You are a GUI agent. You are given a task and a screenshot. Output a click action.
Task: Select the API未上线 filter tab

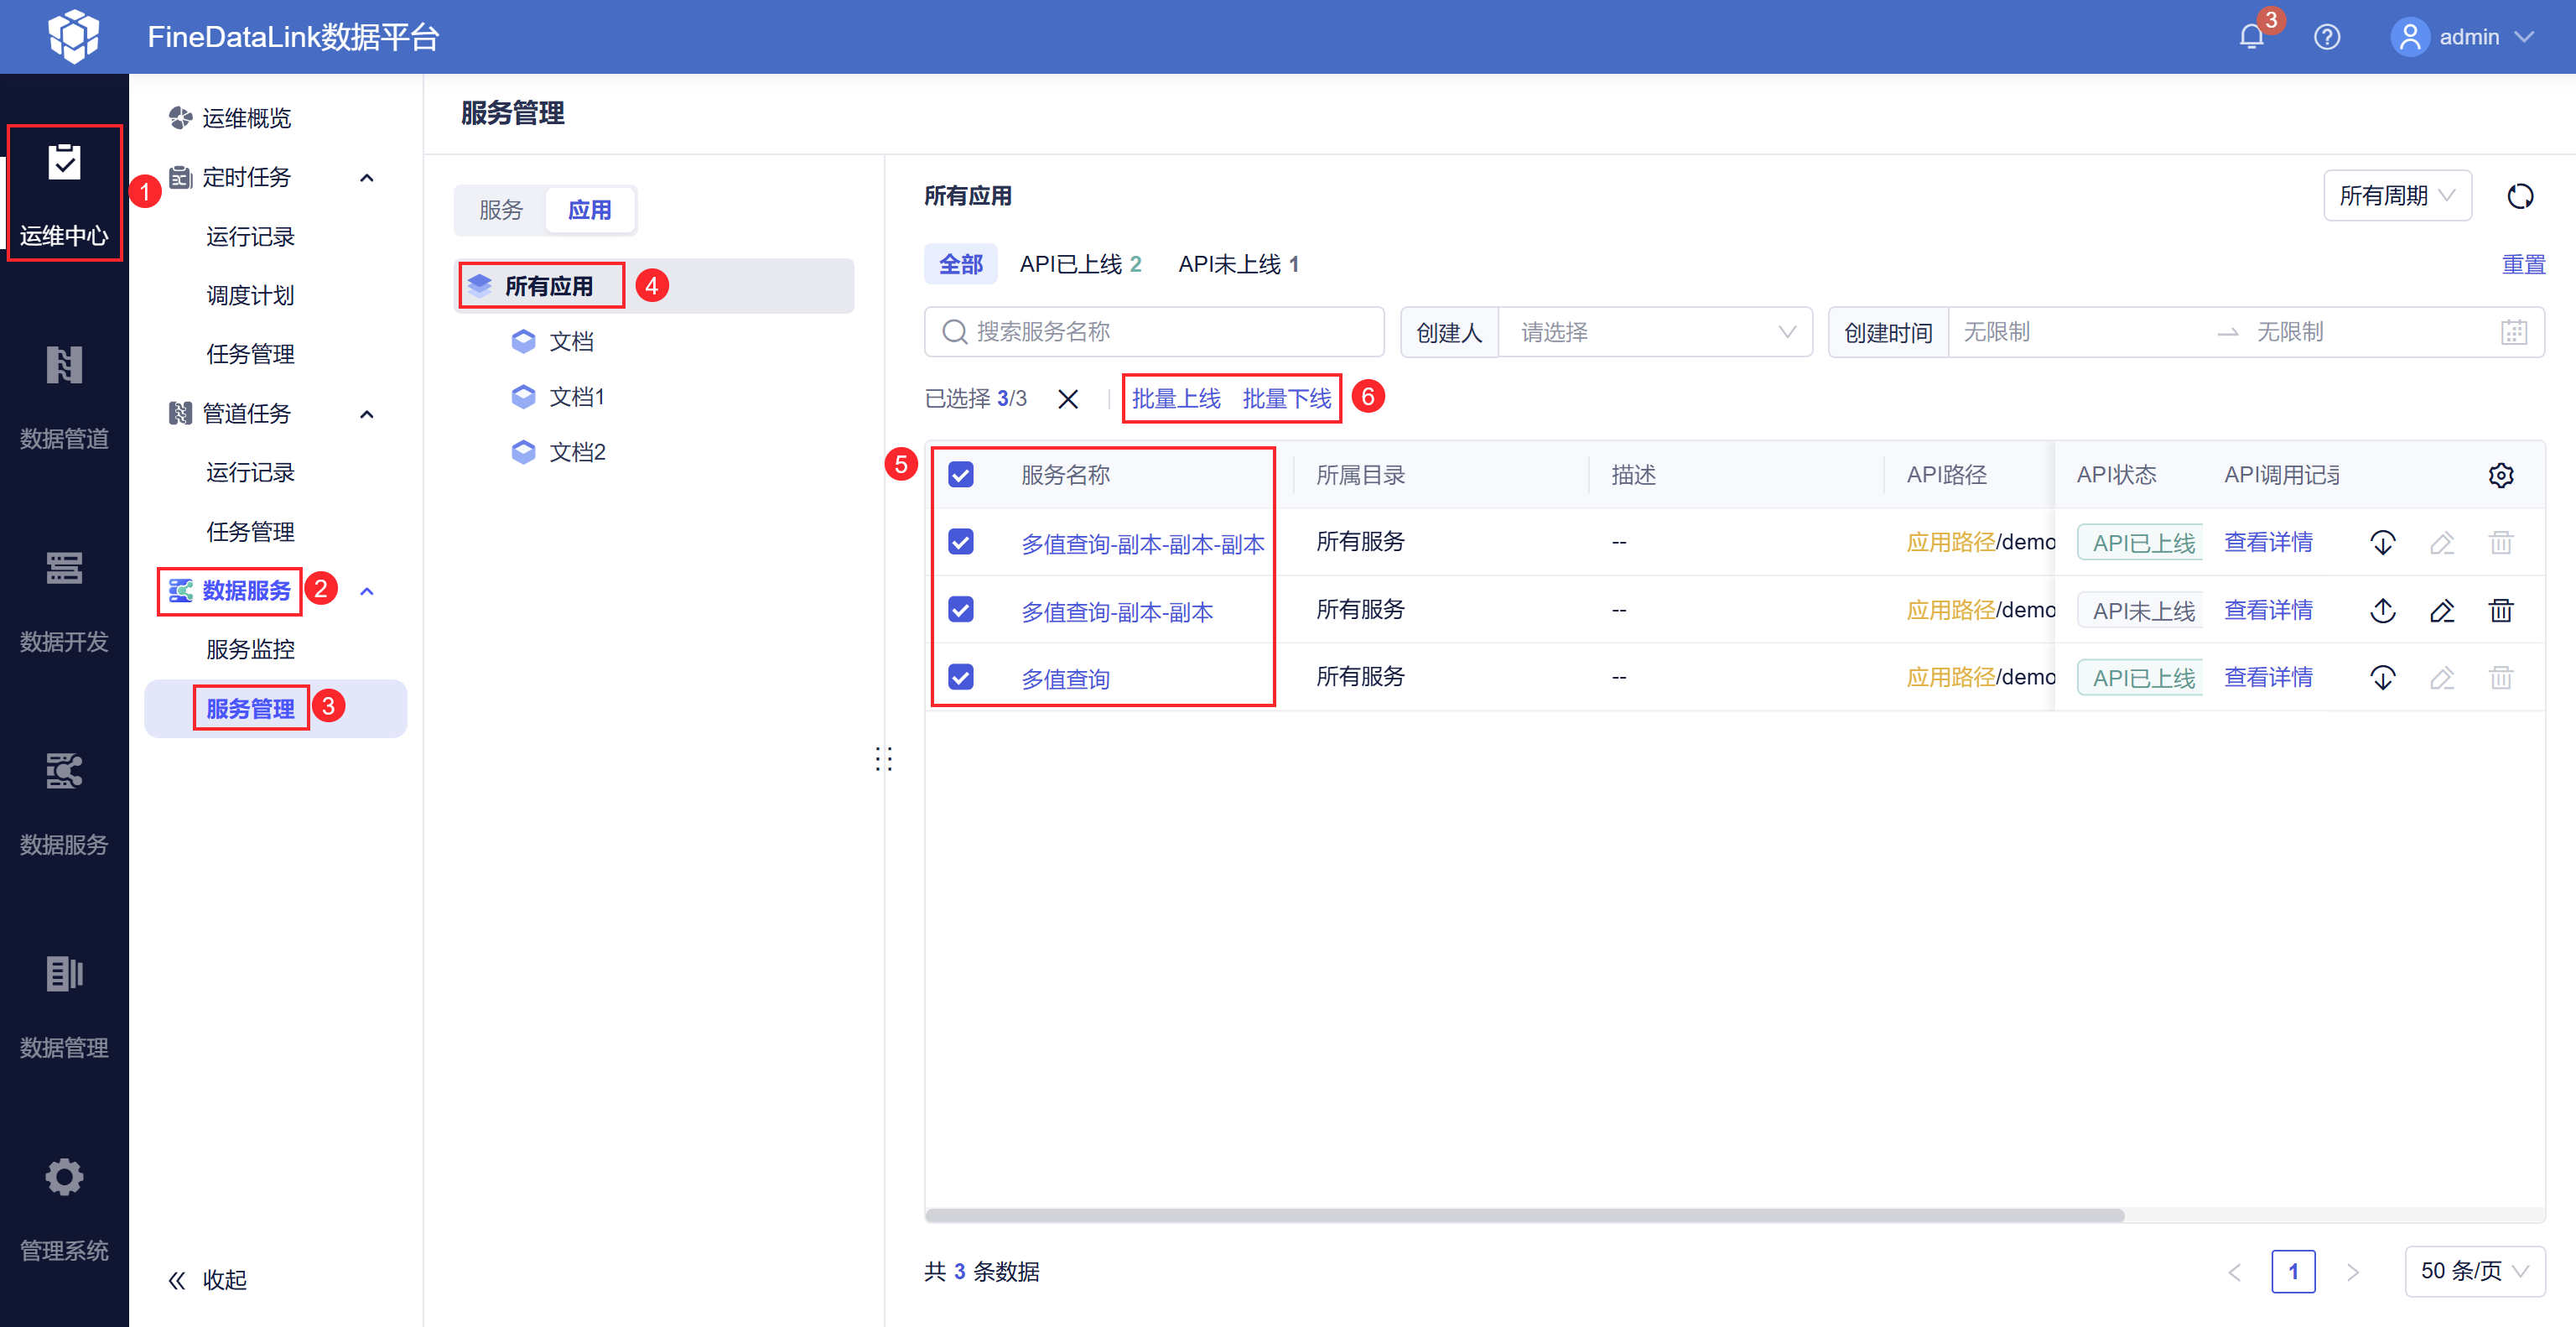coord(1237,264)
